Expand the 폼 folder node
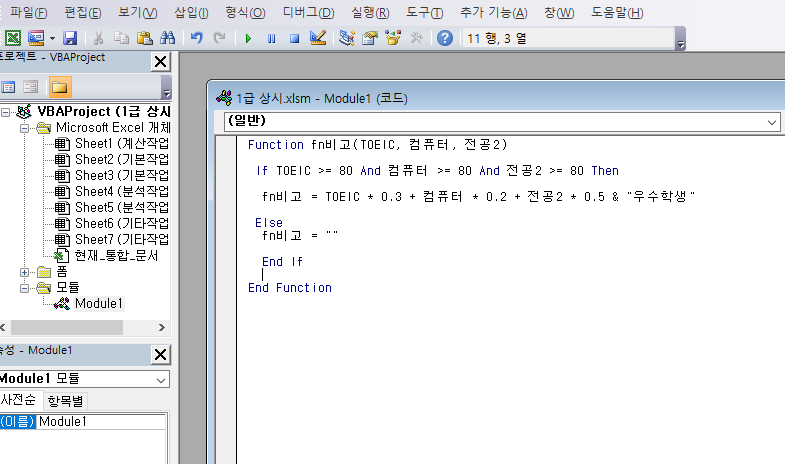 click(x=25, y=271)
